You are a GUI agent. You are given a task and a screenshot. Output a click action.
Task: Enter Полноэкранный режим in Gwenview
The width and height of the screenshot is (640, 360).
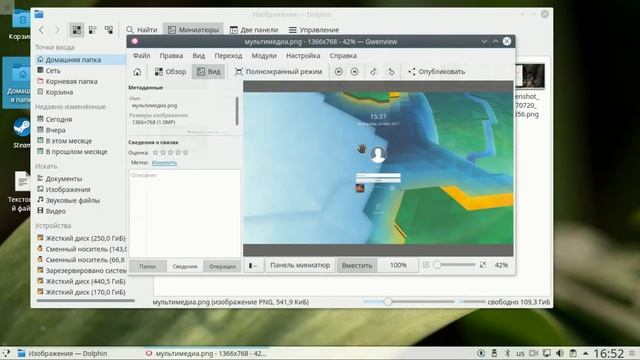[x=278, y=72]
